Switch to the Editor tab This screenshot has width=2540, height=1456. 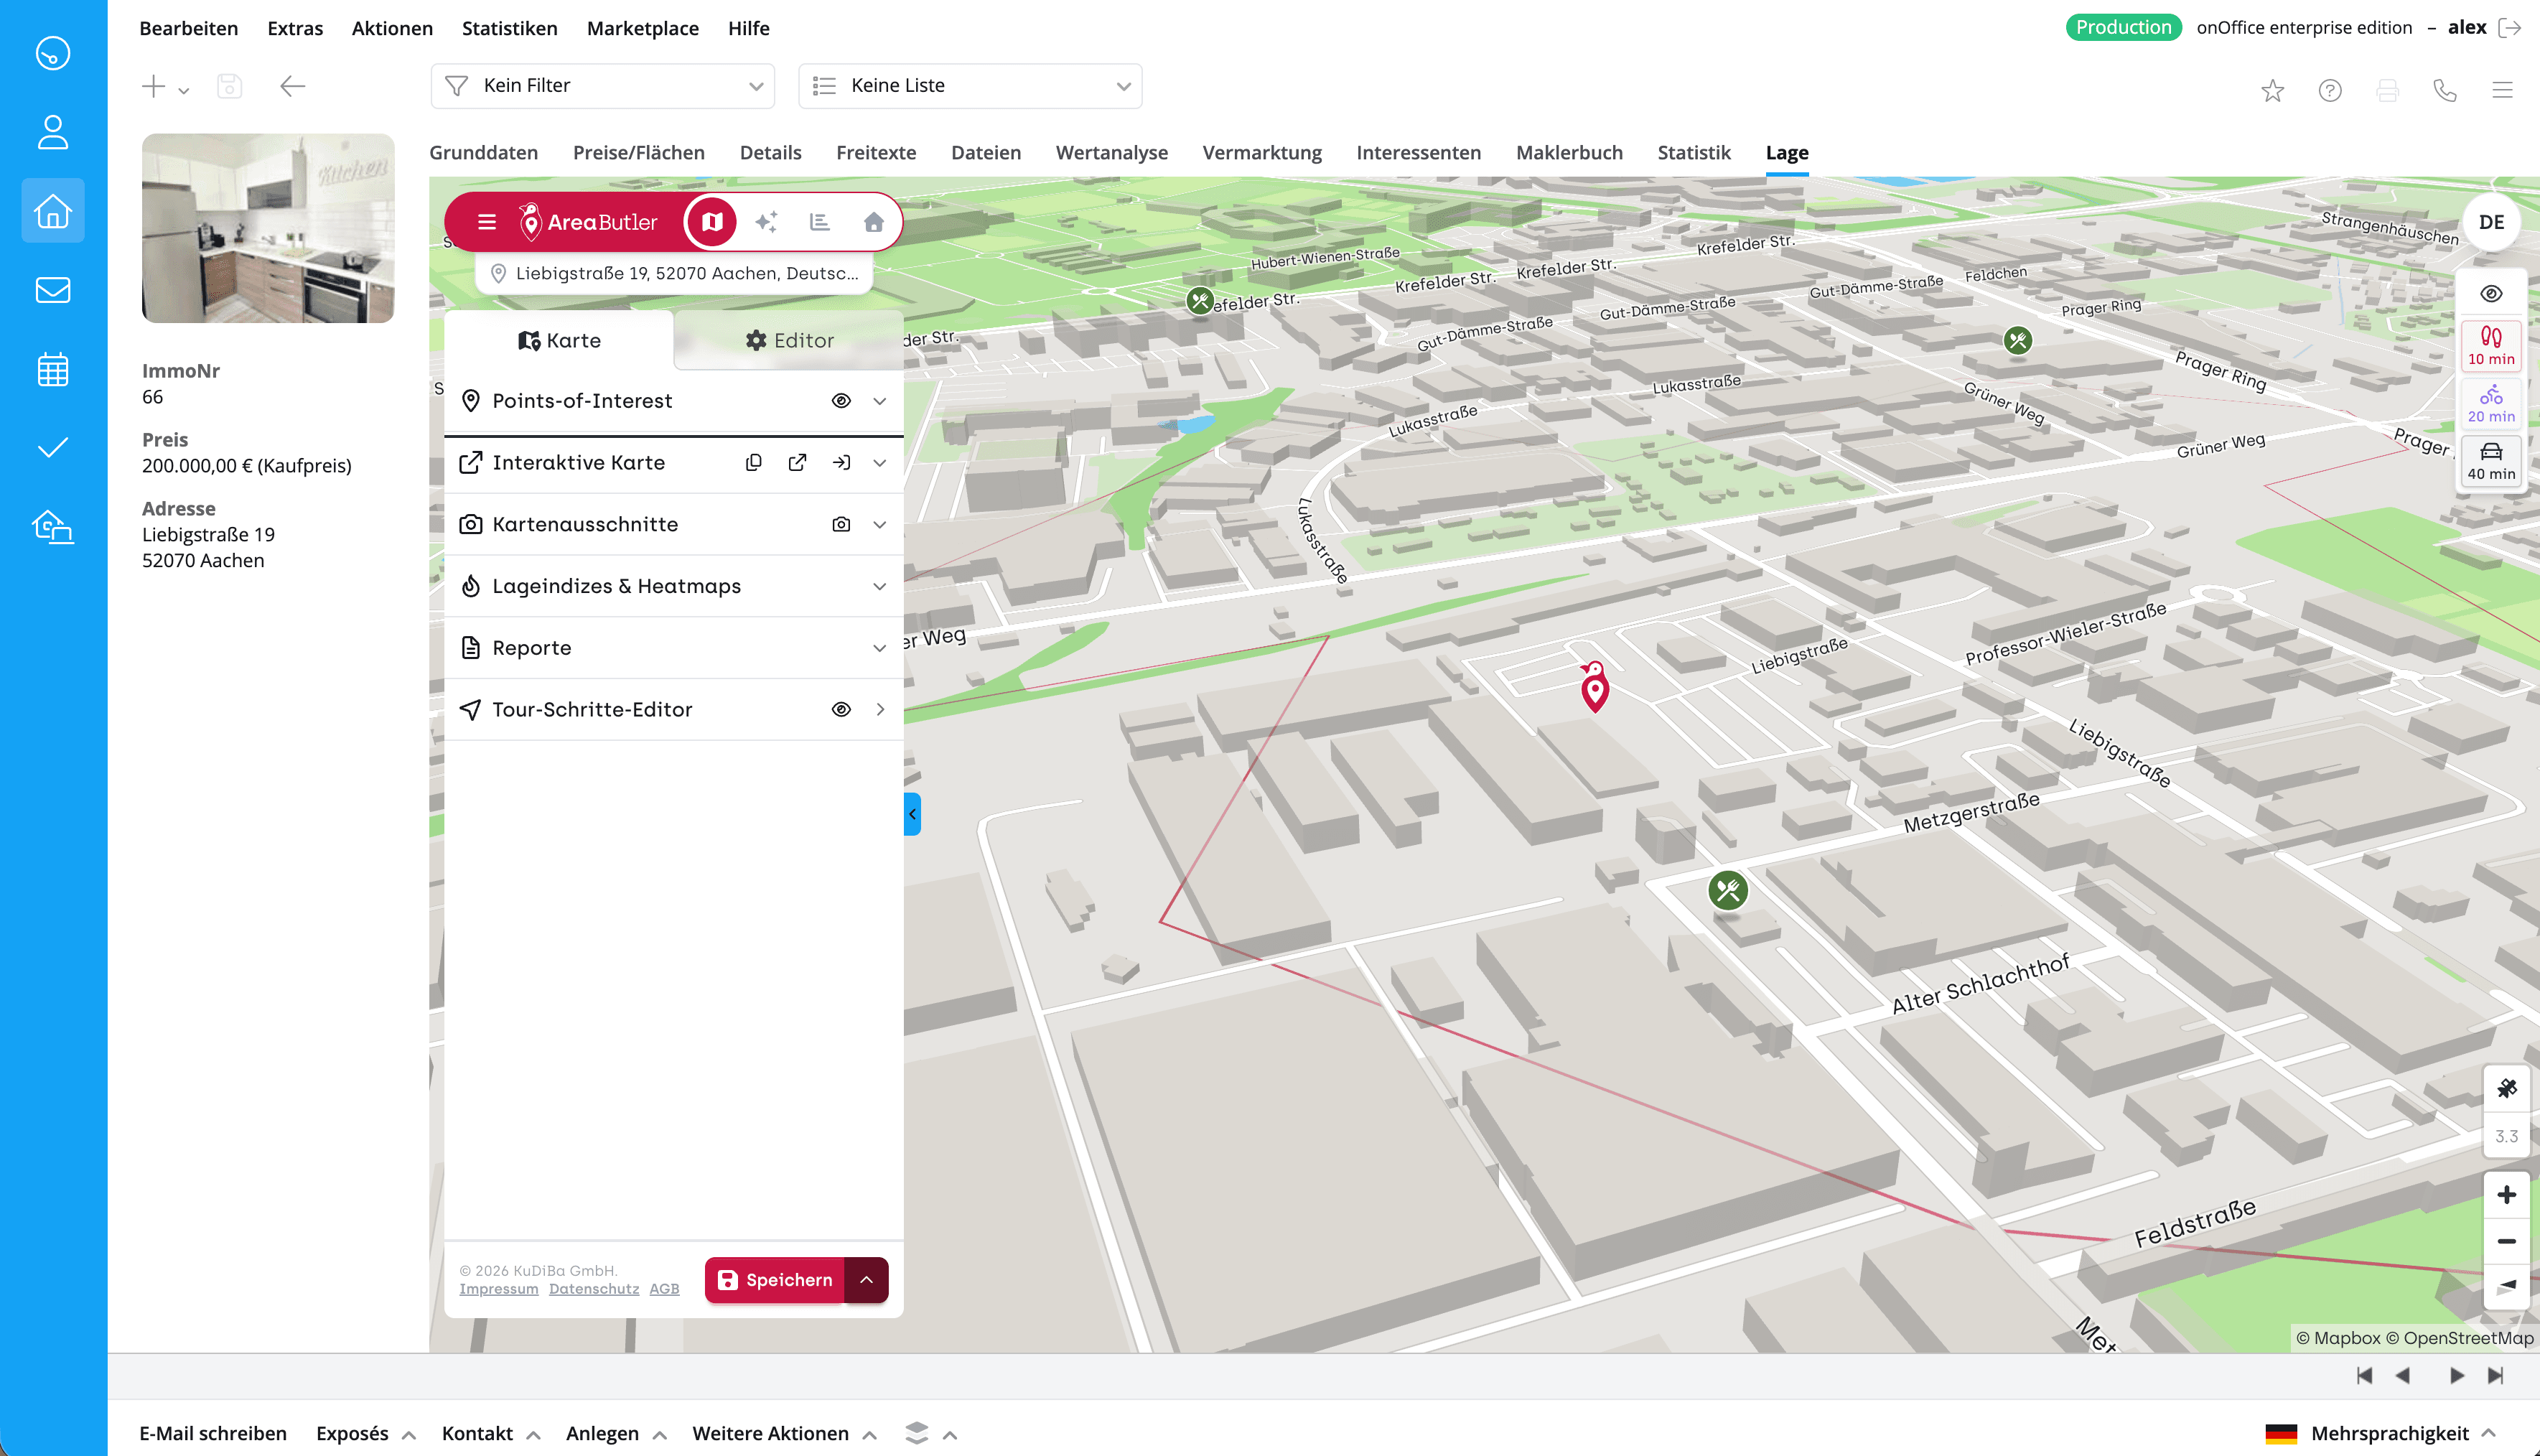click(789, 341)
